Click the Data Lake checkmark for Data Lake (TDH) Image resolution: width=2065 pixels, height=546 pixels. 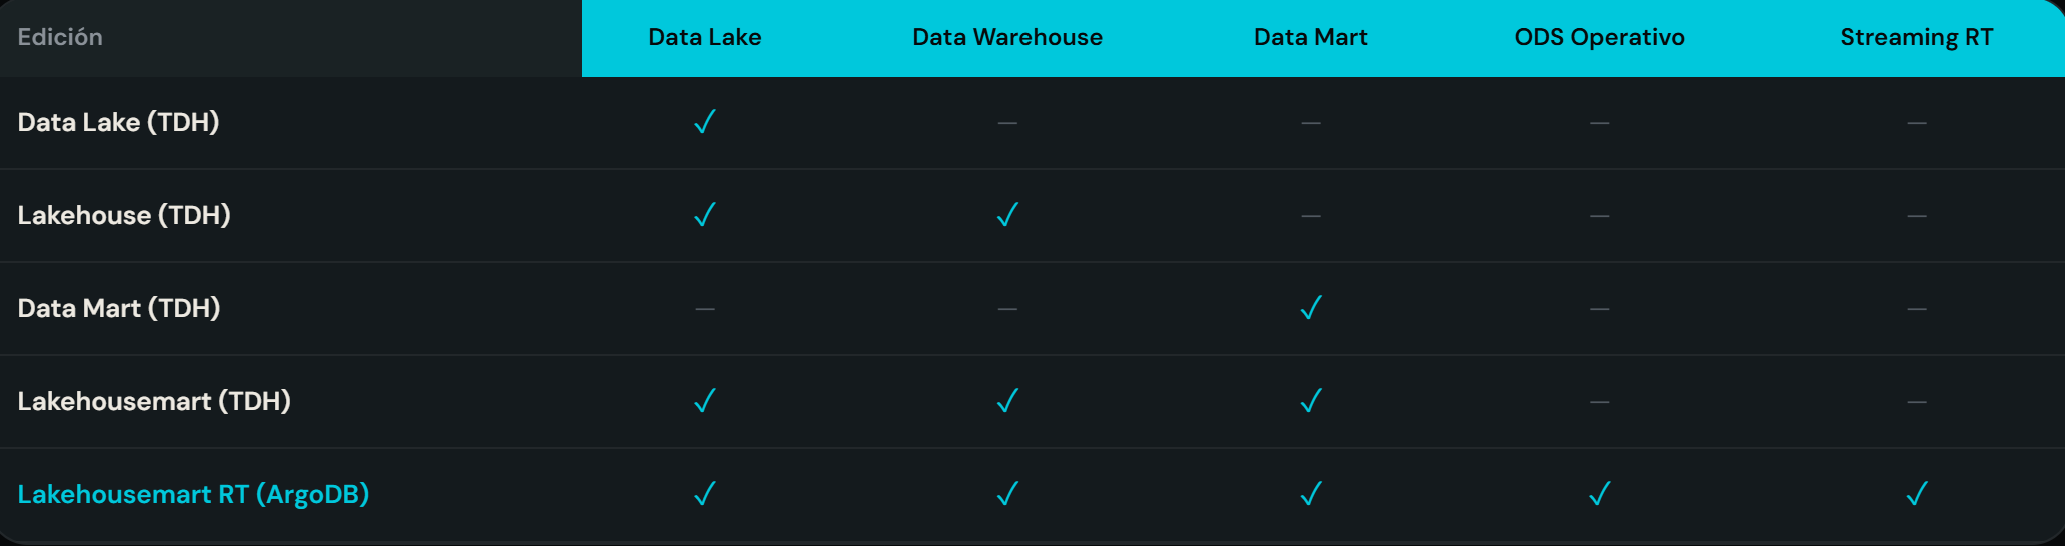click(705, 122)
